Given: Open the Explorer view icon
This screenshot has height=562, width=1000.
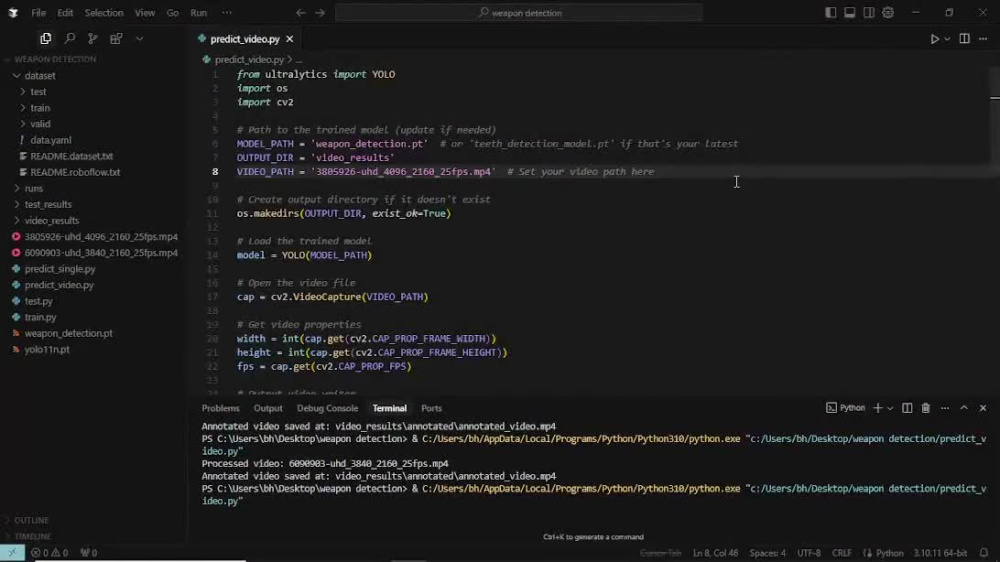Looking at the screenshot, I should [x=45, y=39].
